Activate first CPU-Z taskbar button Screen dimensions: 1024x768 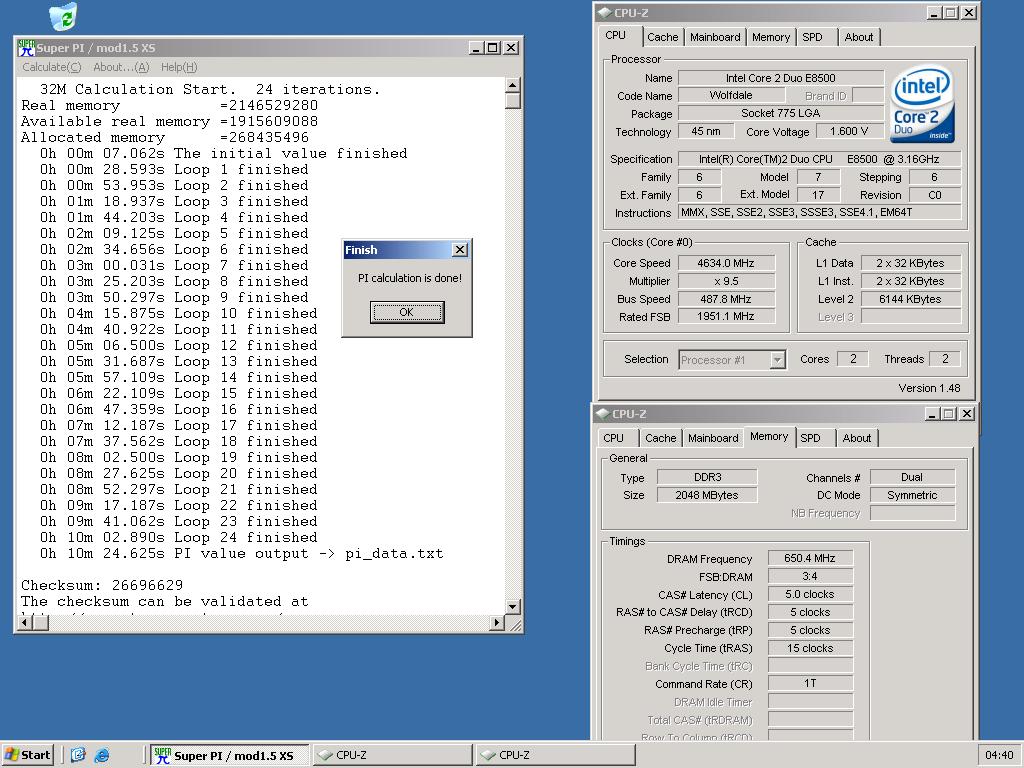pos(392,755)
